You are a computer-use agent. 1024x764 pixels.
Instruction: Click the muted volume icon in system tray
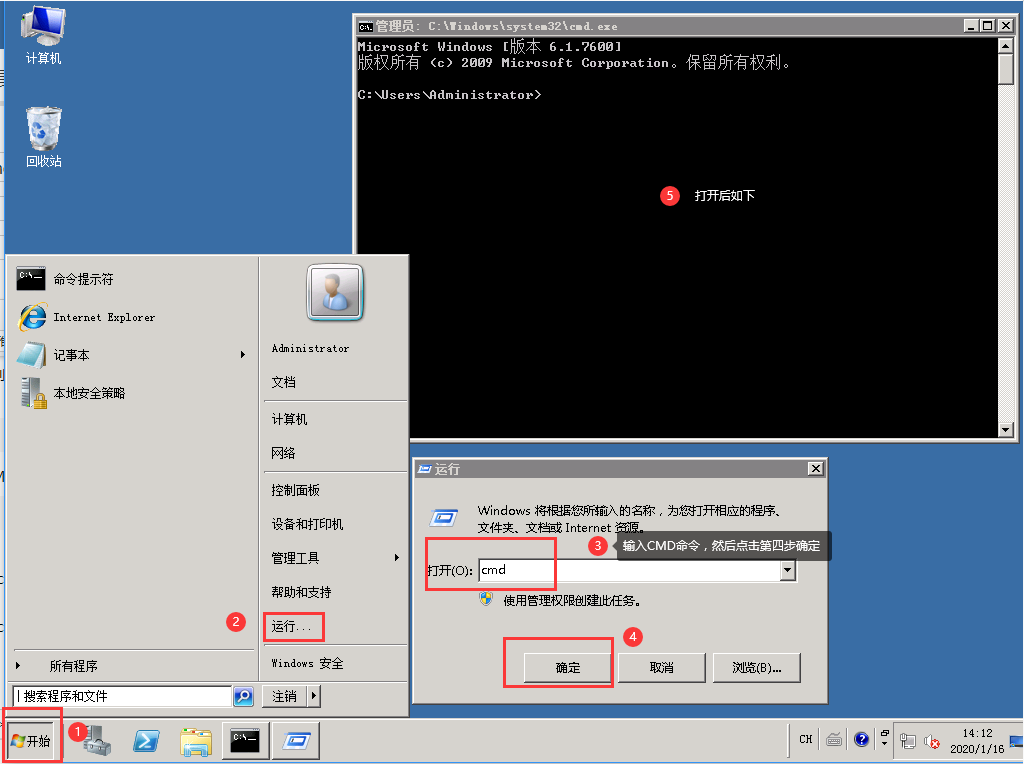933,740
